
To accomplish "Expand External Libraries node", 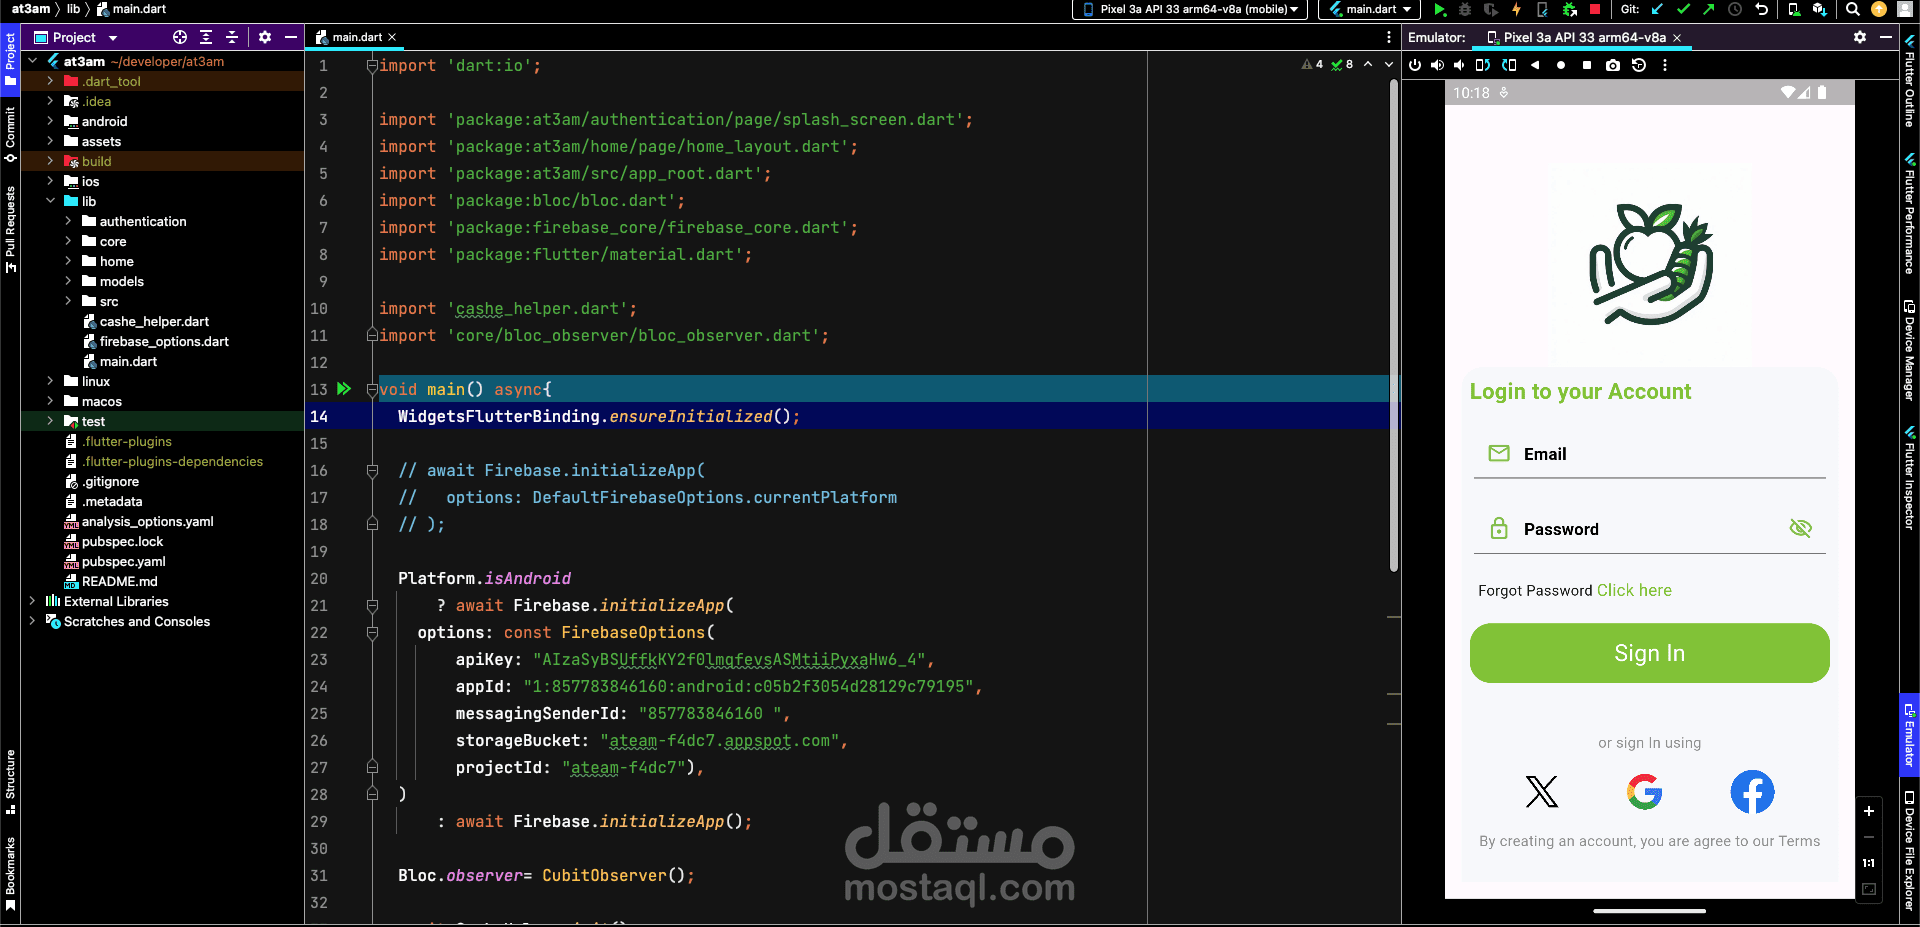I will pyautogui.click(x=32, y=601).
